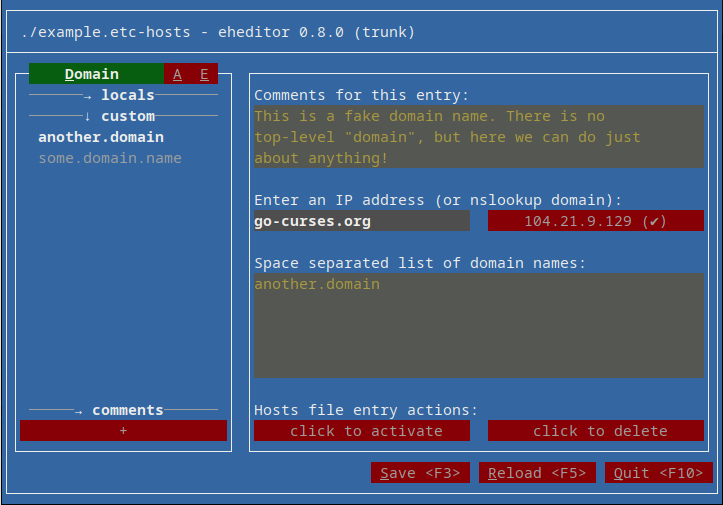Focus the domain names list field
723x505 pixels.
coord(479,326)
